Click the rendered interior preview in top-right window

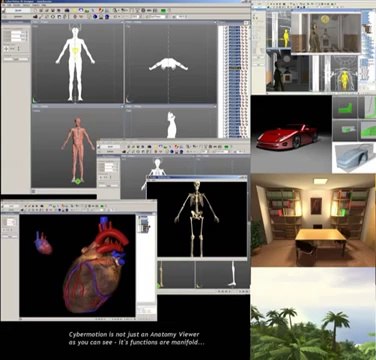[326, 32]
